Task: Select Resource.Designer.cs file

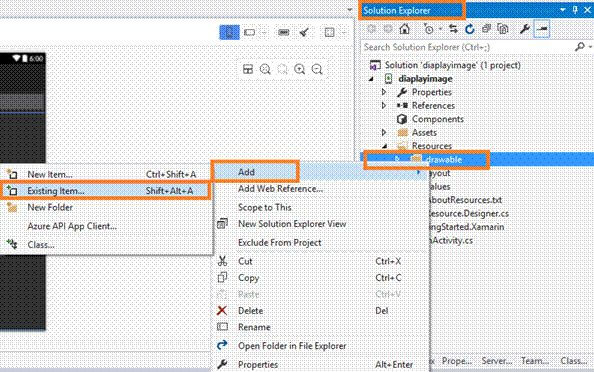Action: pyautogui.click(x=468, y=213)
